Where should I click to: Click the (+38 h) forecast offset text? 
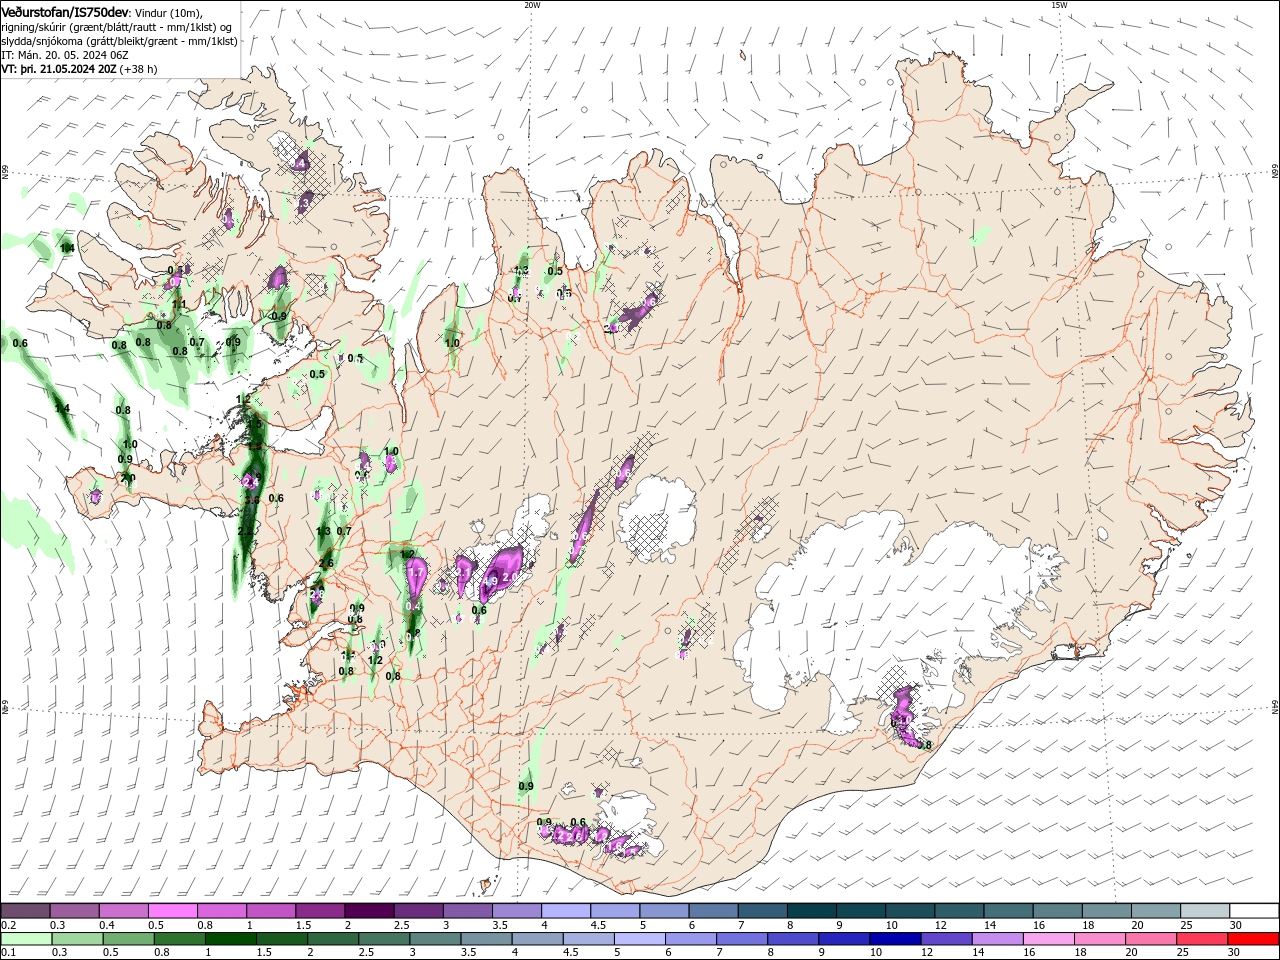click(139, 69)
